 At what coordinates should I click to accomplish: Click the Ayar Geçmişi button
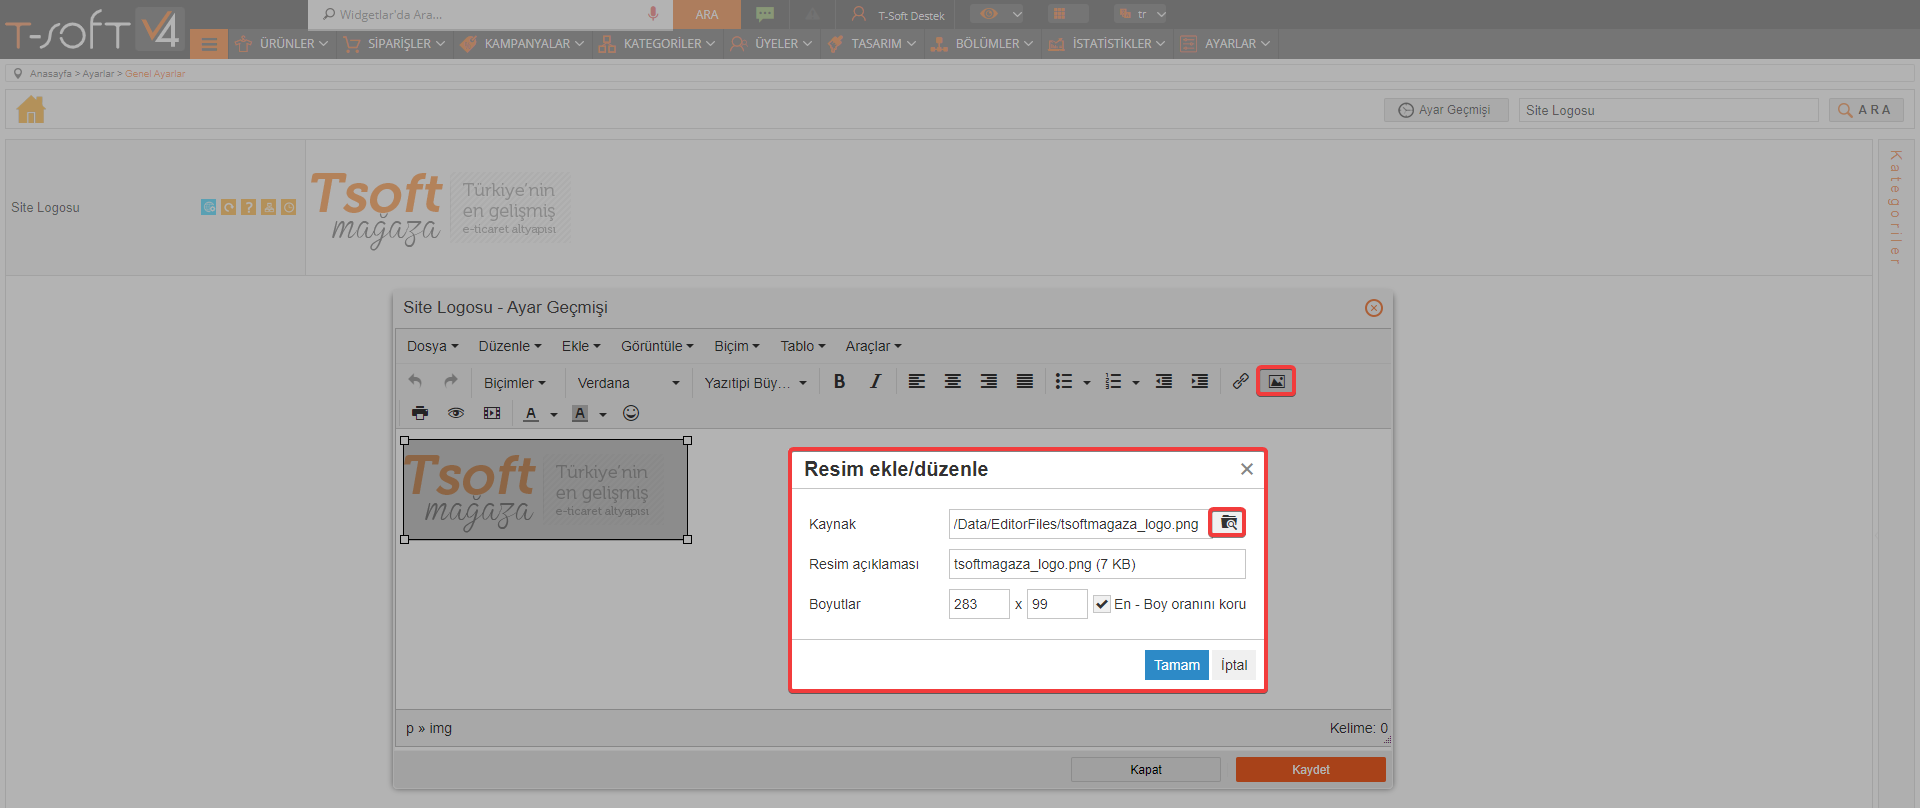click(1445, 110)
